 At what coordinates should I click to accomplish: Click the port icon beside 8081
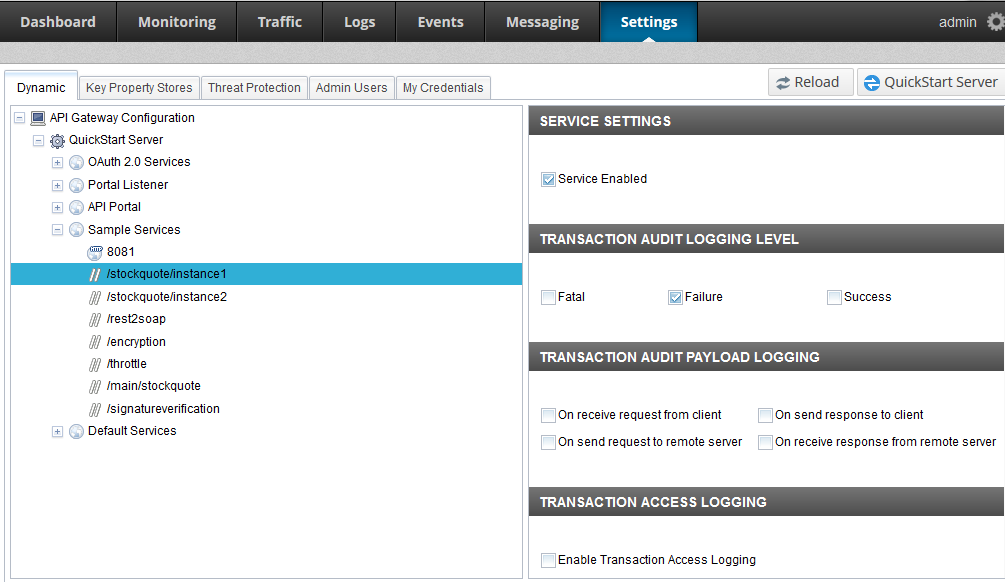(96, 252)
